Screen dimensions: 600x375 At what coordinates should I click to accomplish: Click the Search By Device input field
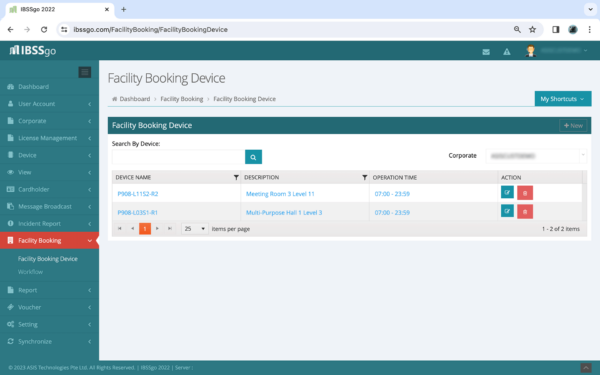click(x=178, y=157)
